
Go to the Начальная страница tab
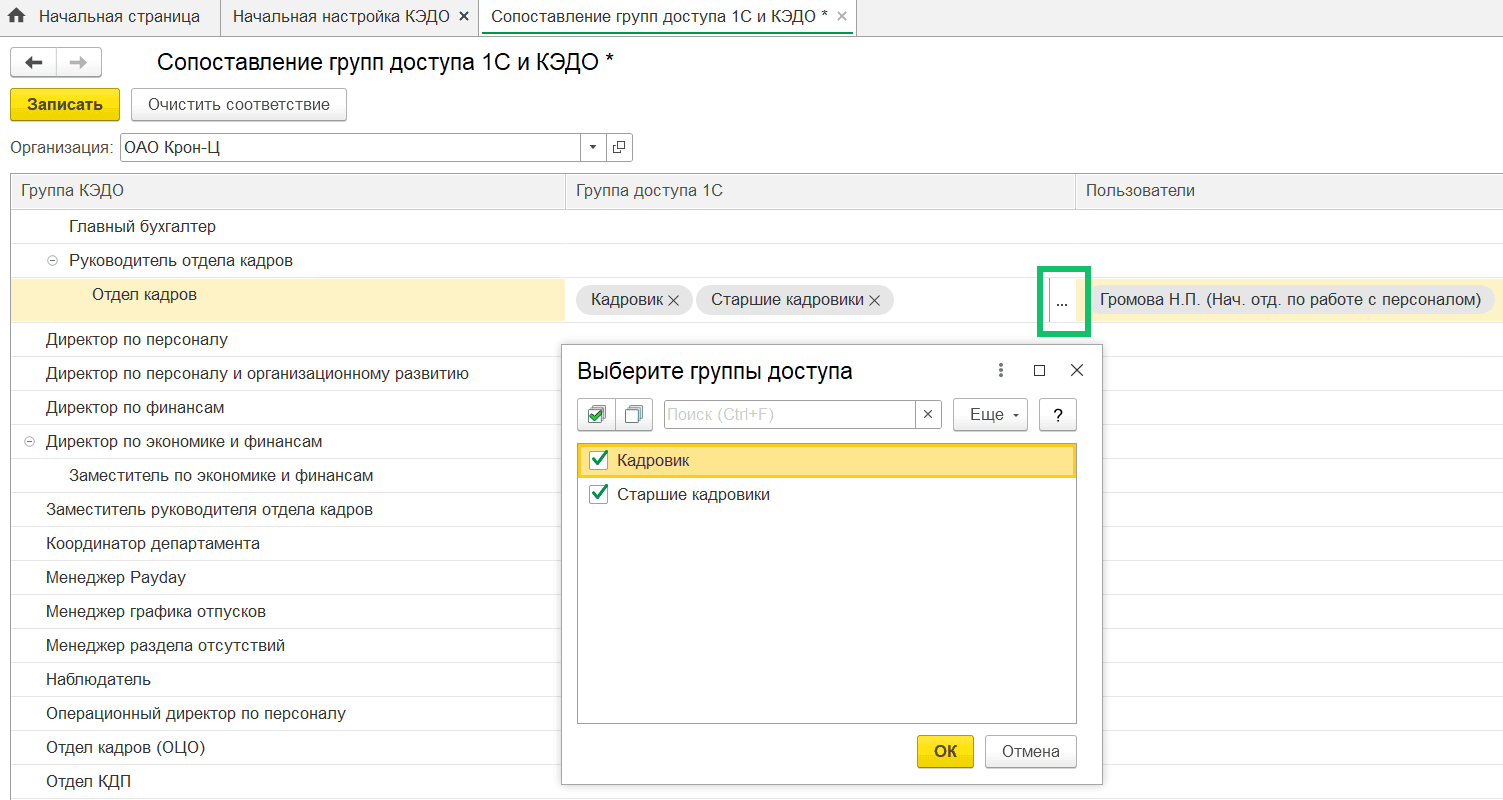click(118, 17)
